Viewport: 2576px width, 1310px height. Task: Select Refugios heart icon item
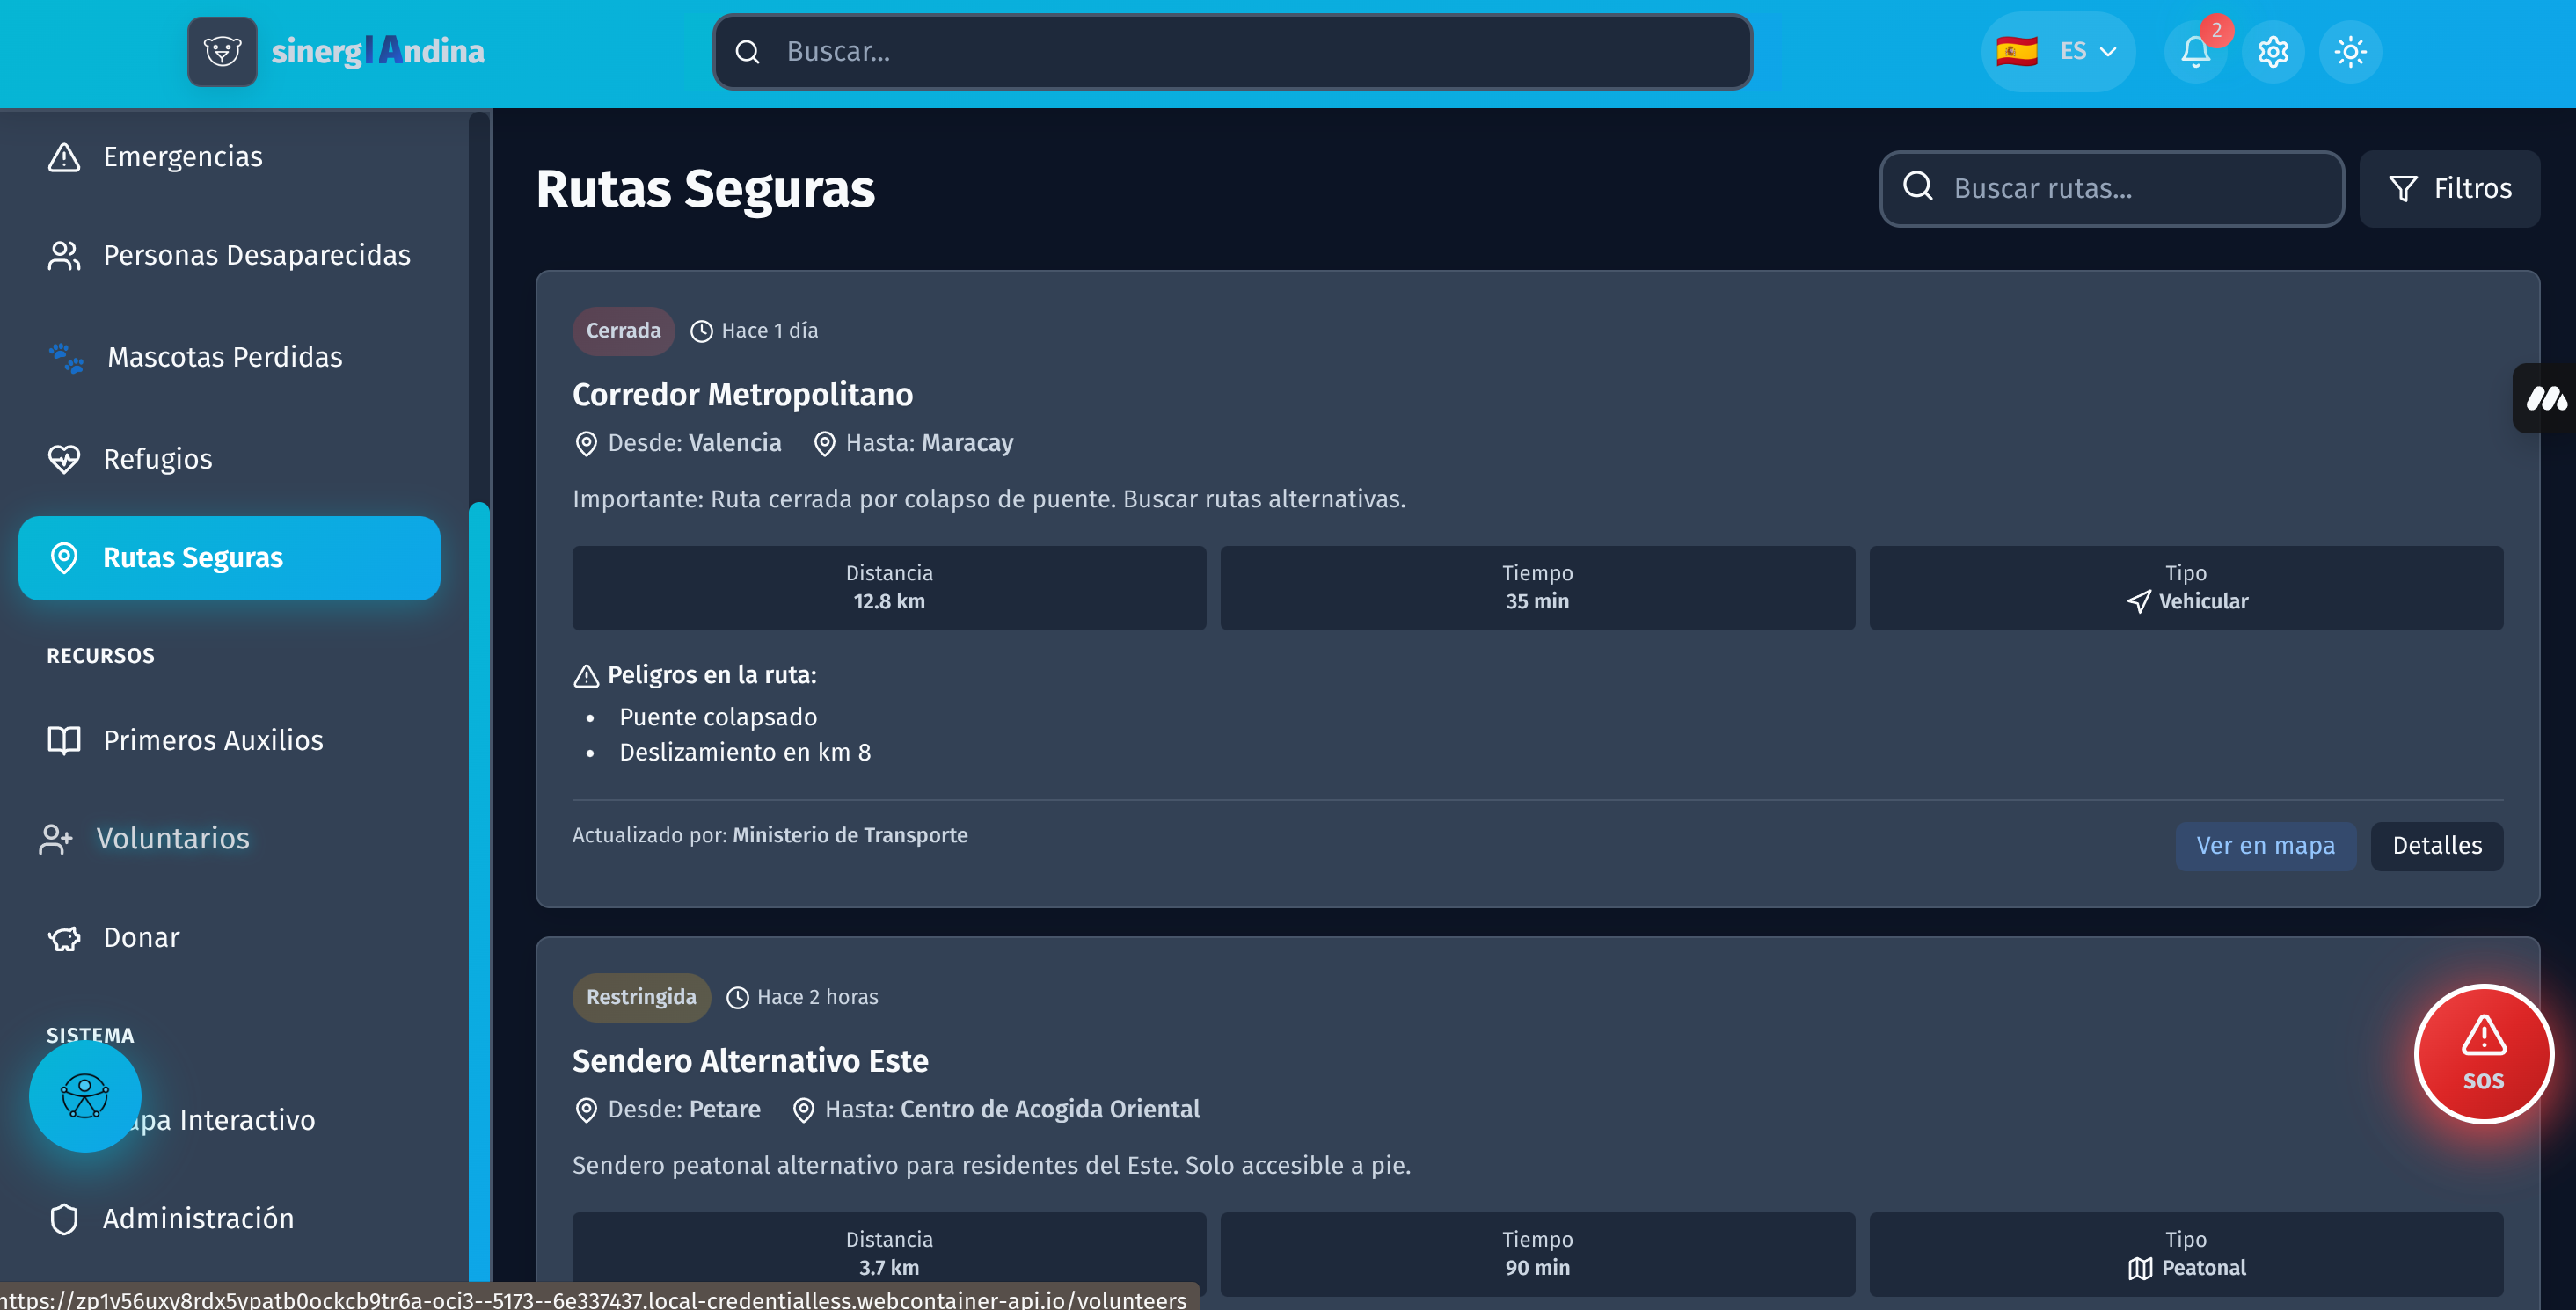(157, 459)
